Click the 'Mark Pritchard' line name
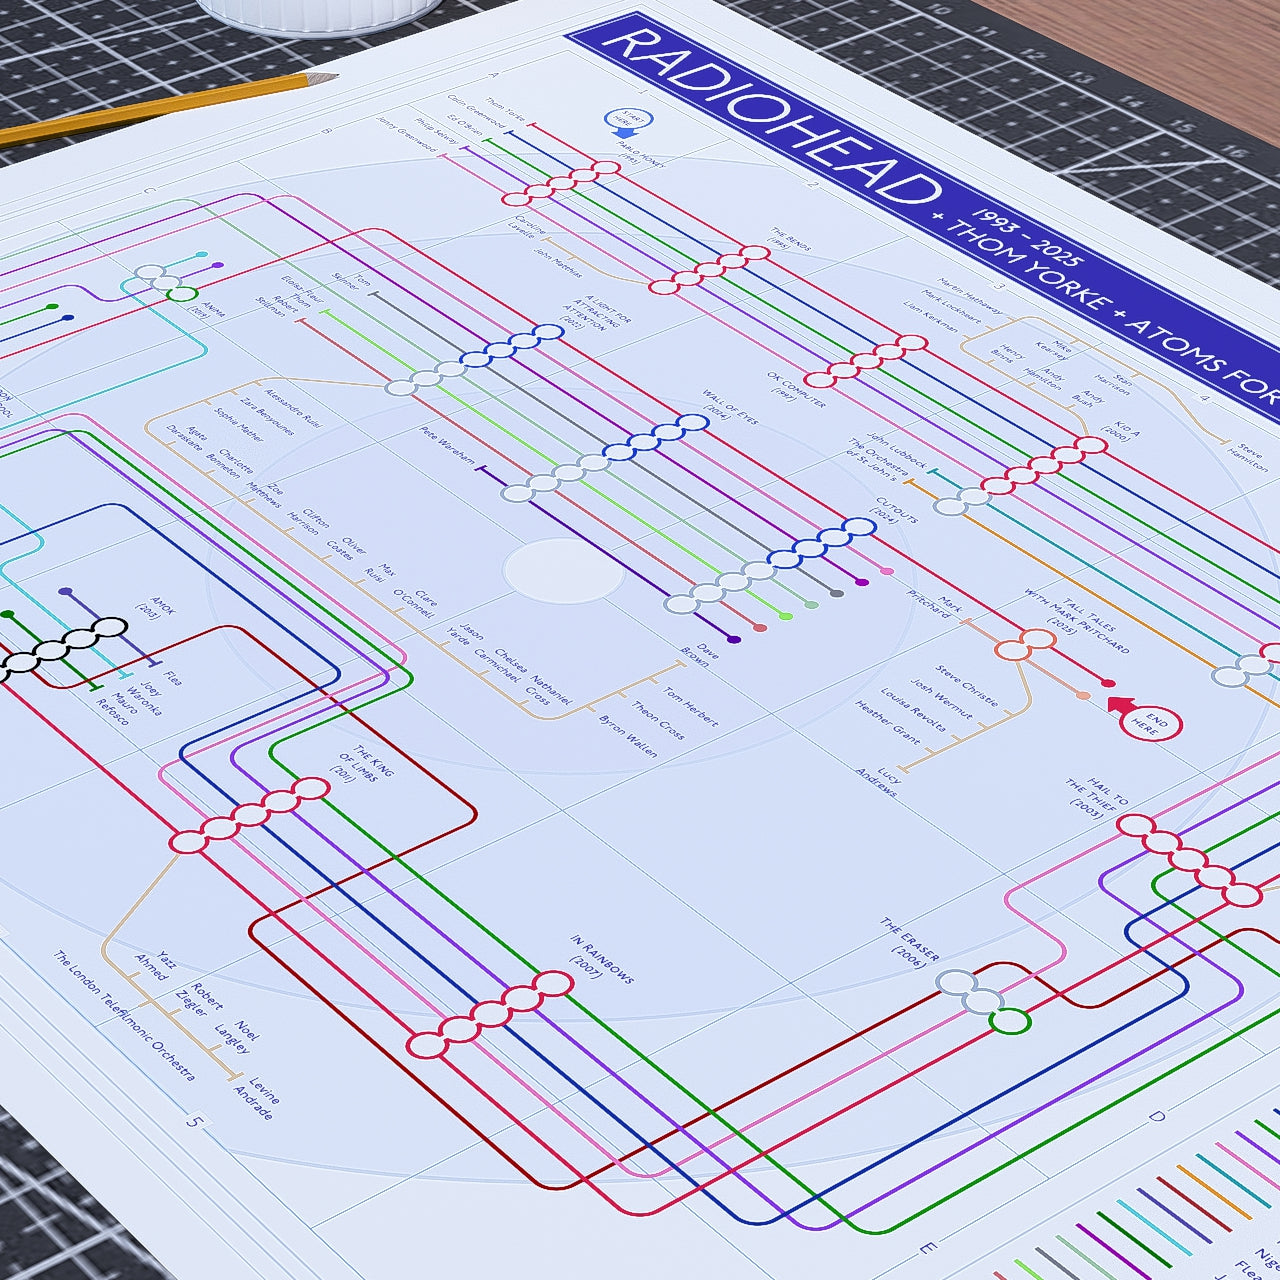1280x1280 pixels. pos(935,608)
